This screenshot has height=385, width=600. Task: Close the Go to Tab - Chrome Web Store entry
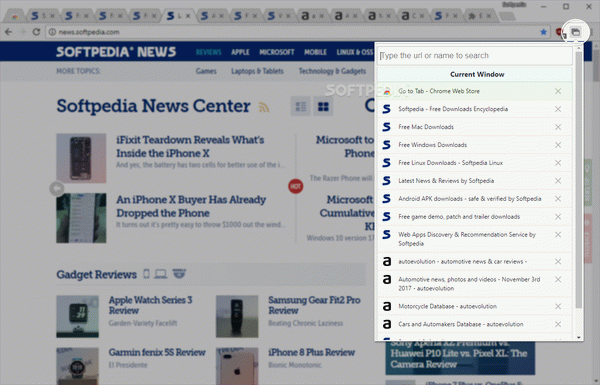[558, 91]
